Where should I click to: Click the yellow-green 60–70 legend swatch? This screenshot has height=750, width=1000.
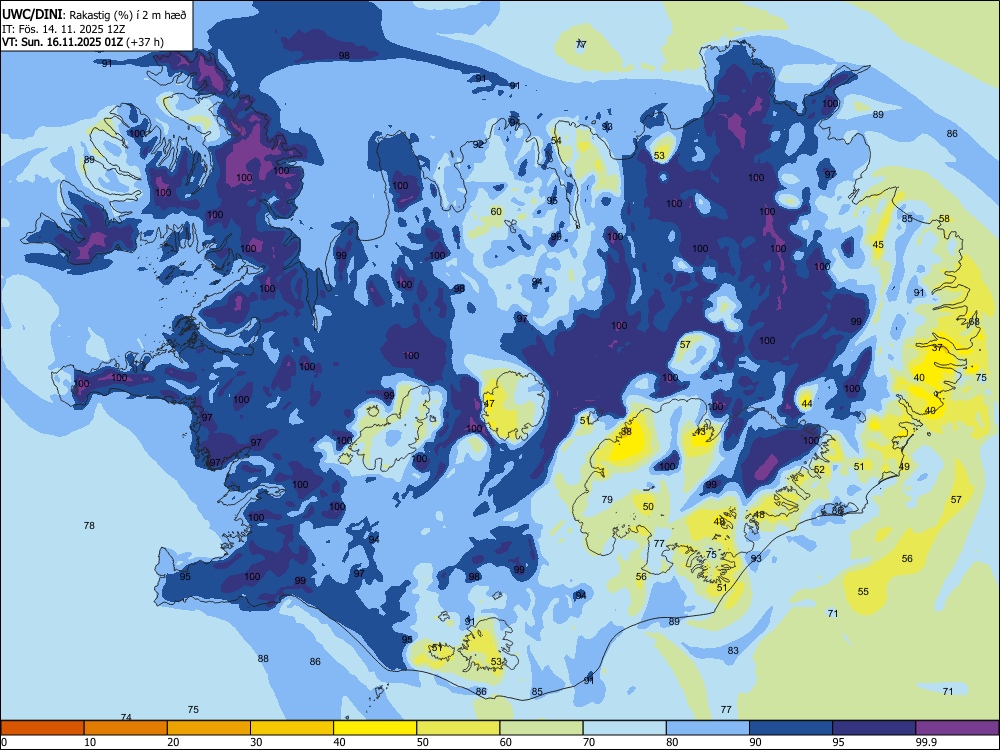pyautogui.click(x=541, y=728)
